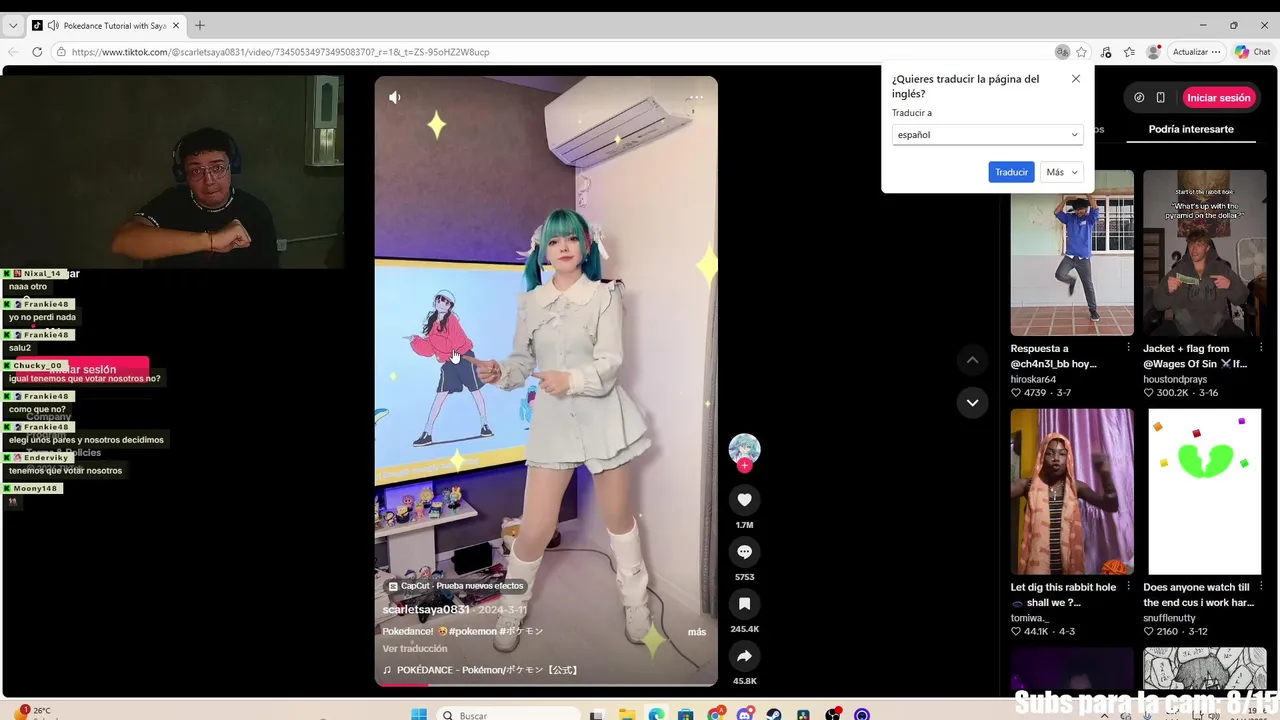The image size is (1280, 720).
Task: Click the translate page icon in address bar
Action: [1062, 52]
